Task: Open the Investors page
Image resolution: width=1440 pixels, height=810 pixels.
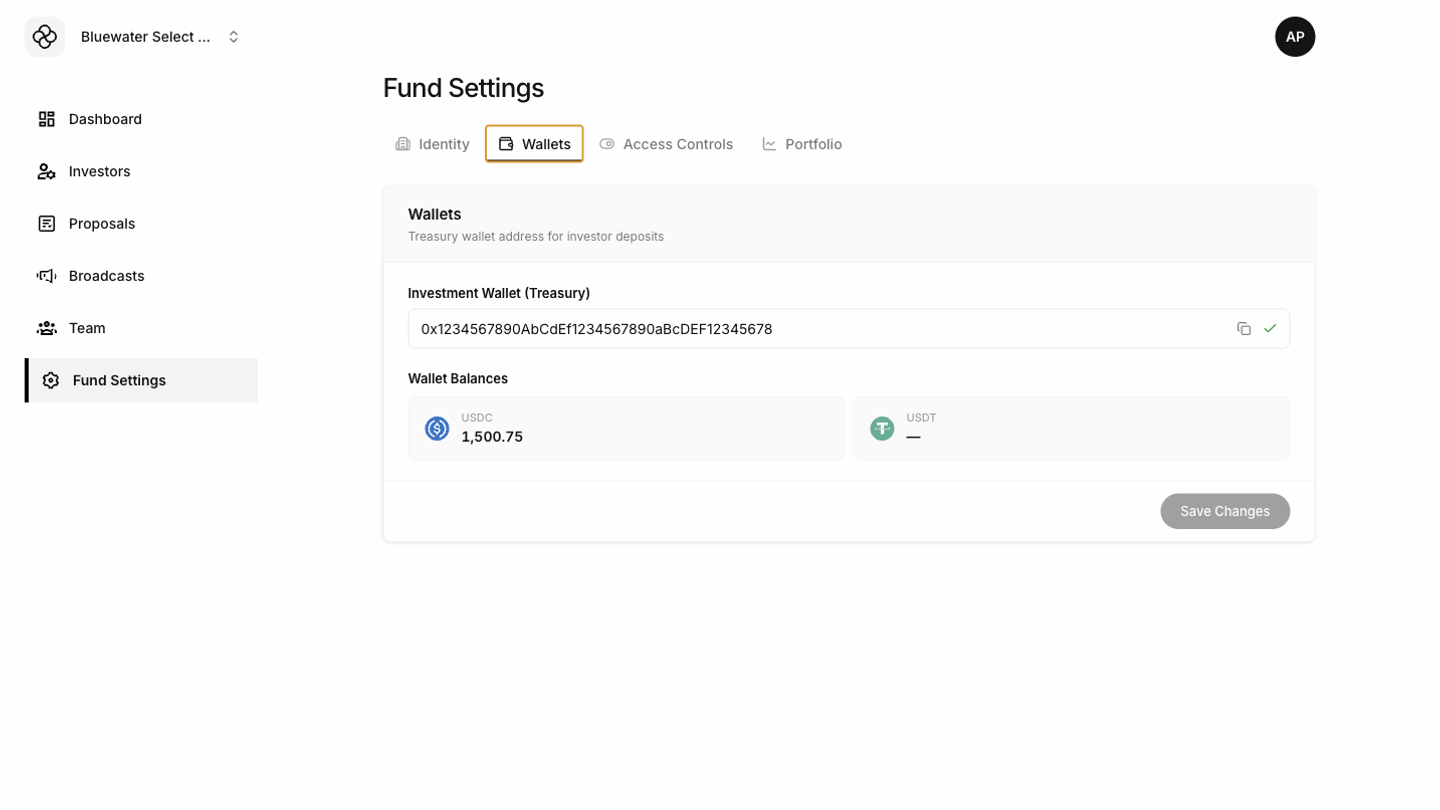Action: (99, 171)
